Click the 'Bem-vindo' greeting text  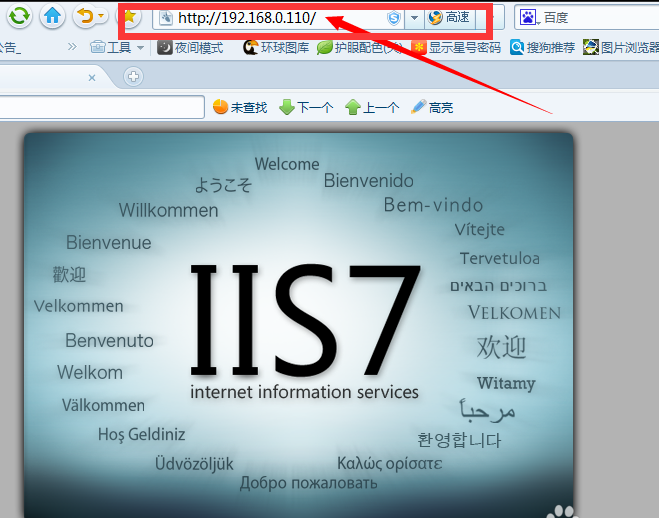point(433,205)
